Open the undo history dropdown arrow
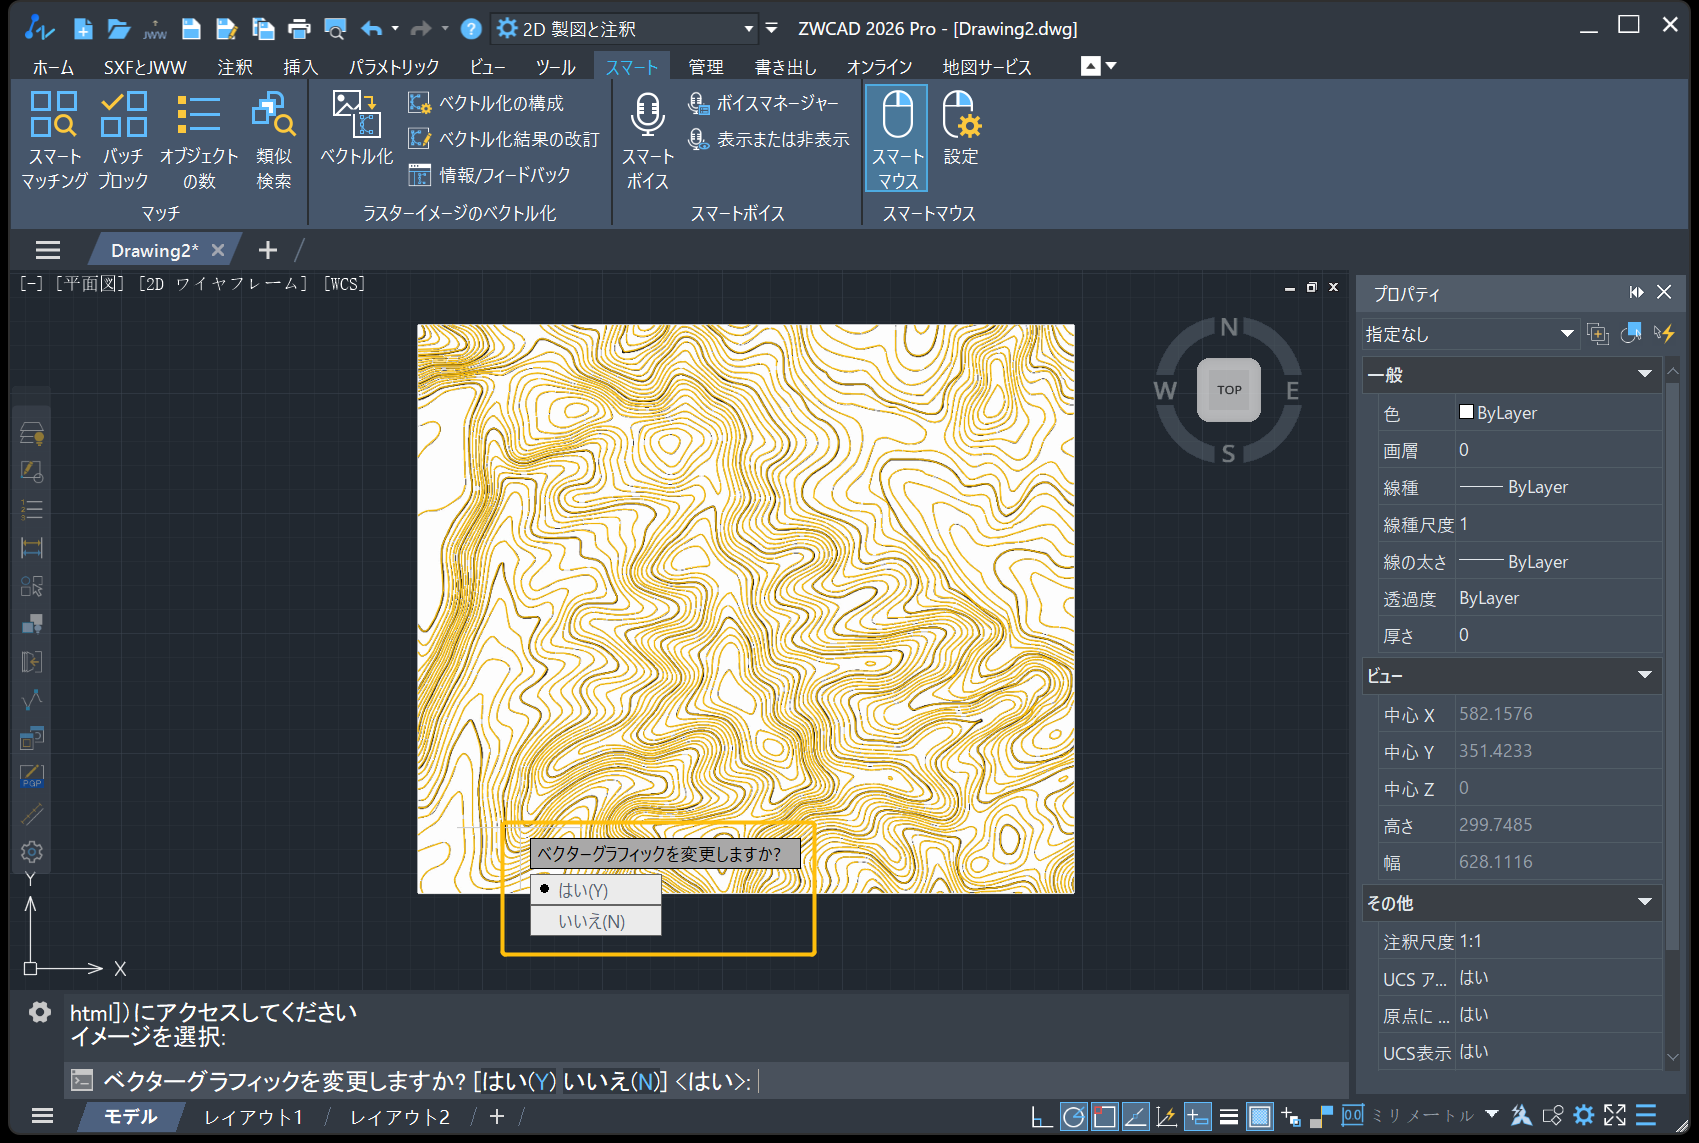Screen dimensions: 1699x1143 (395, 29)
